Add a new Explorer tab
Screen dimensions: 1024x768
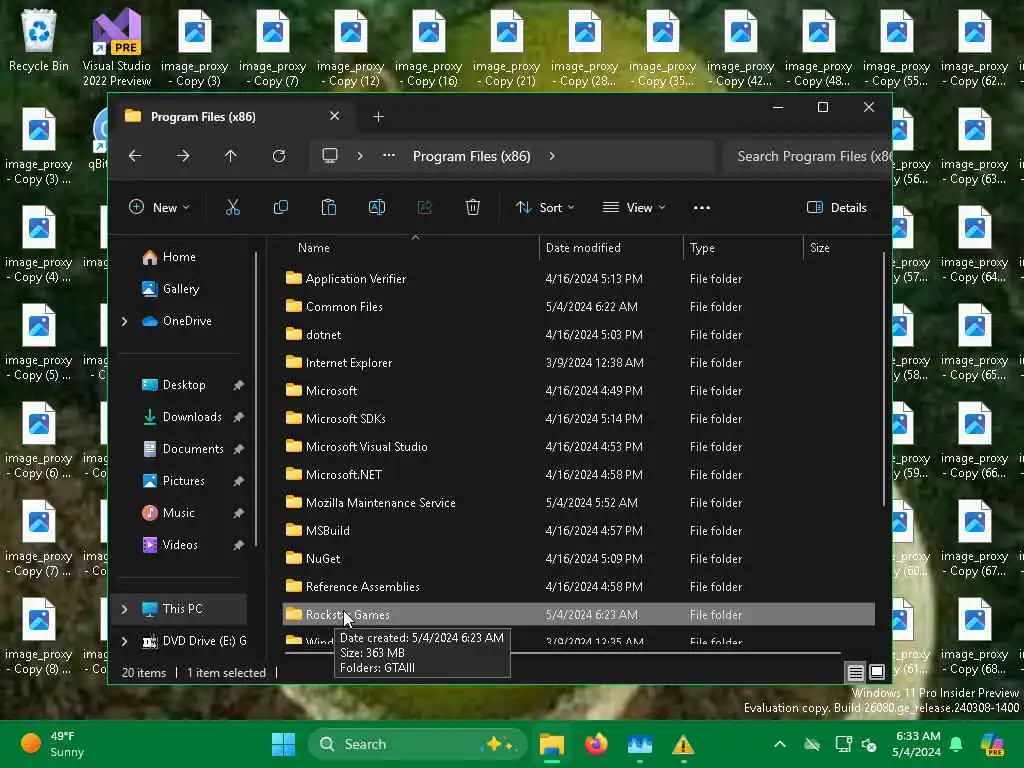pos(378,117)
